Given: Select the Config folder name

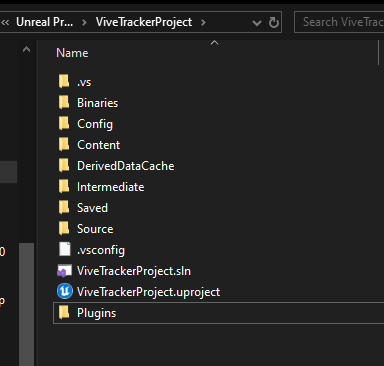Looking at the screenshot, I should 95,124.
